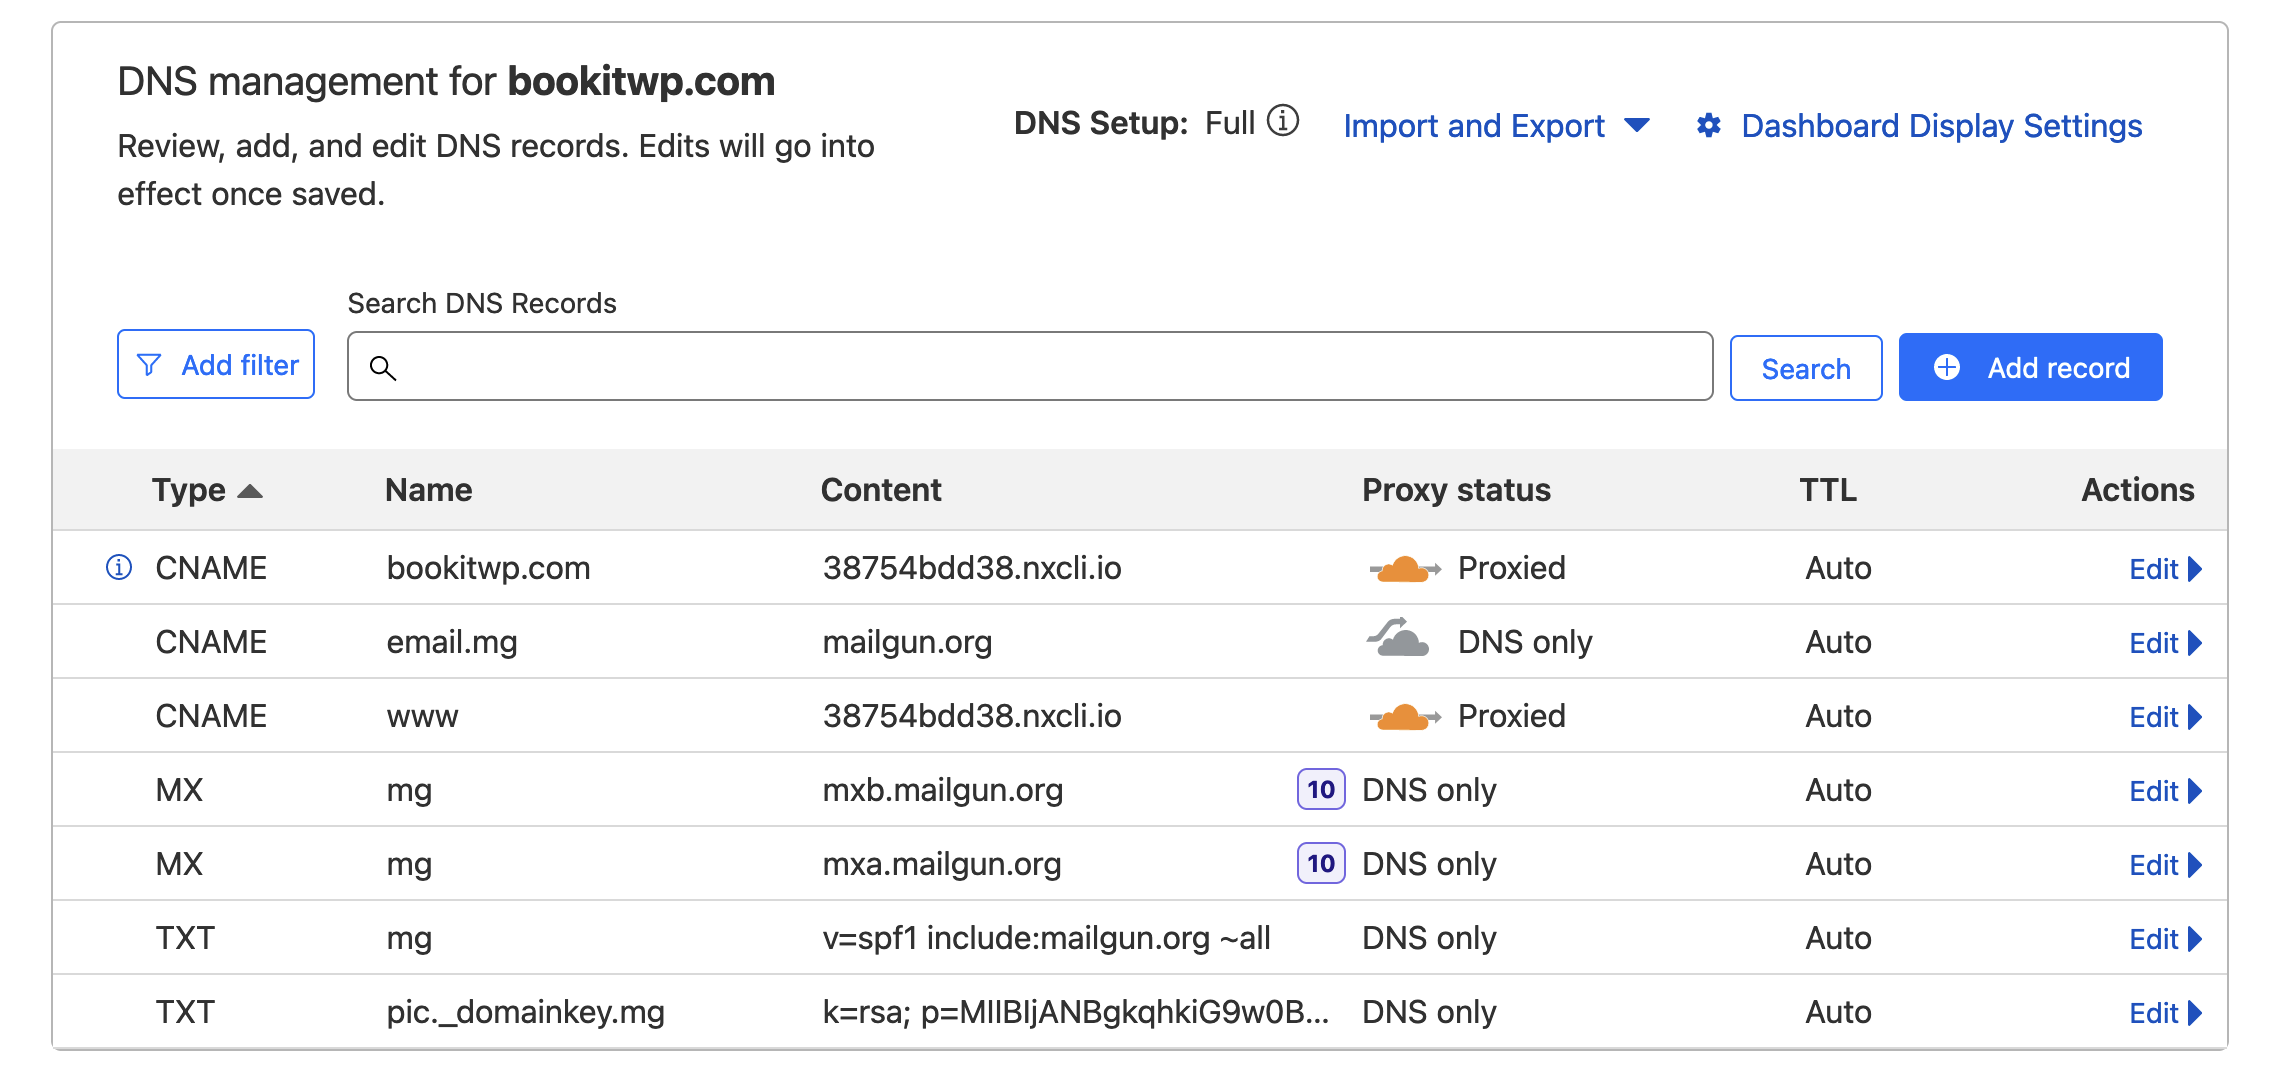The width and height of the screenshot is (2272, 1080).
Task: Click the filter funnel icon on Add filter
Action: coord(148,364)
